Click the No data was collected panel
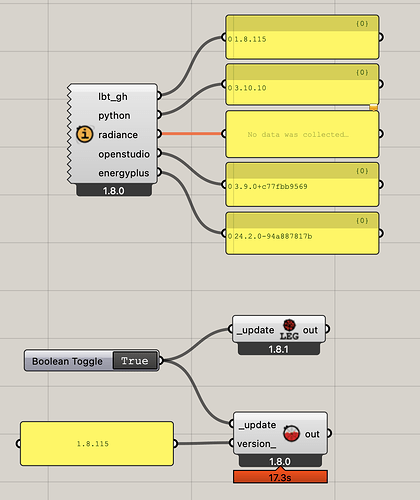420x500 pixels. click(x=302, y=134)
